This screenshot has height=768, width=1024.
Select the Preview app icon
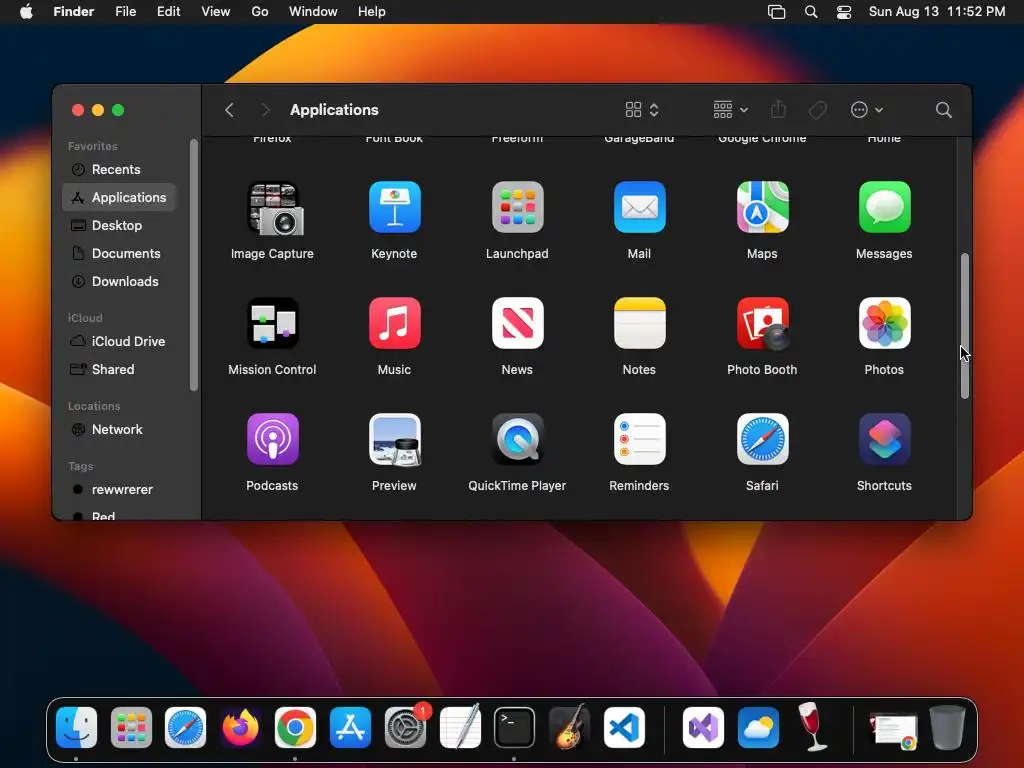point(394,440)
